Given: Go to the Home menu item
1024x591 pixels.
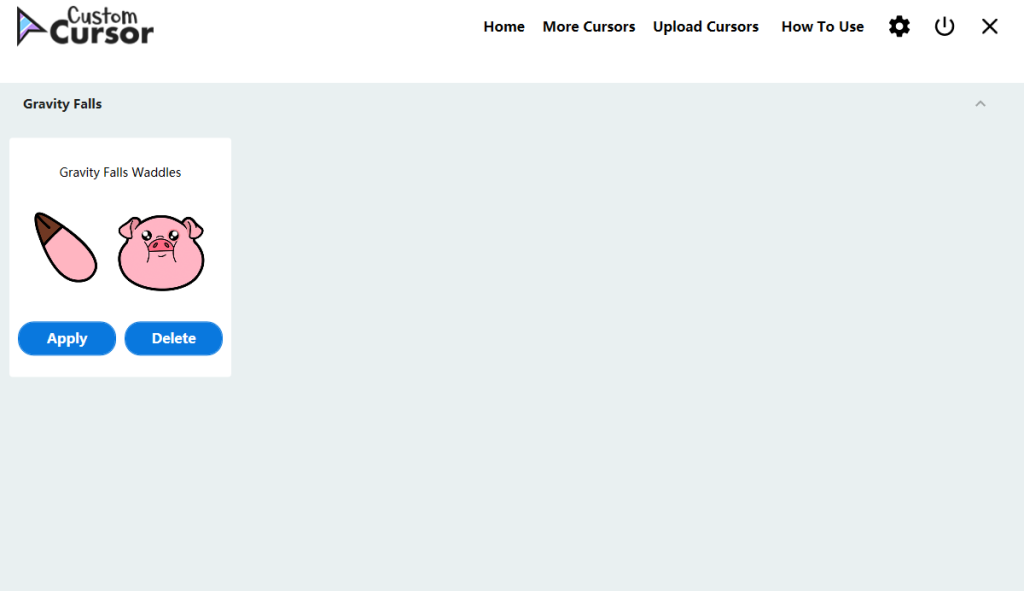Looking at the screenshot, I should coord(504,27).
